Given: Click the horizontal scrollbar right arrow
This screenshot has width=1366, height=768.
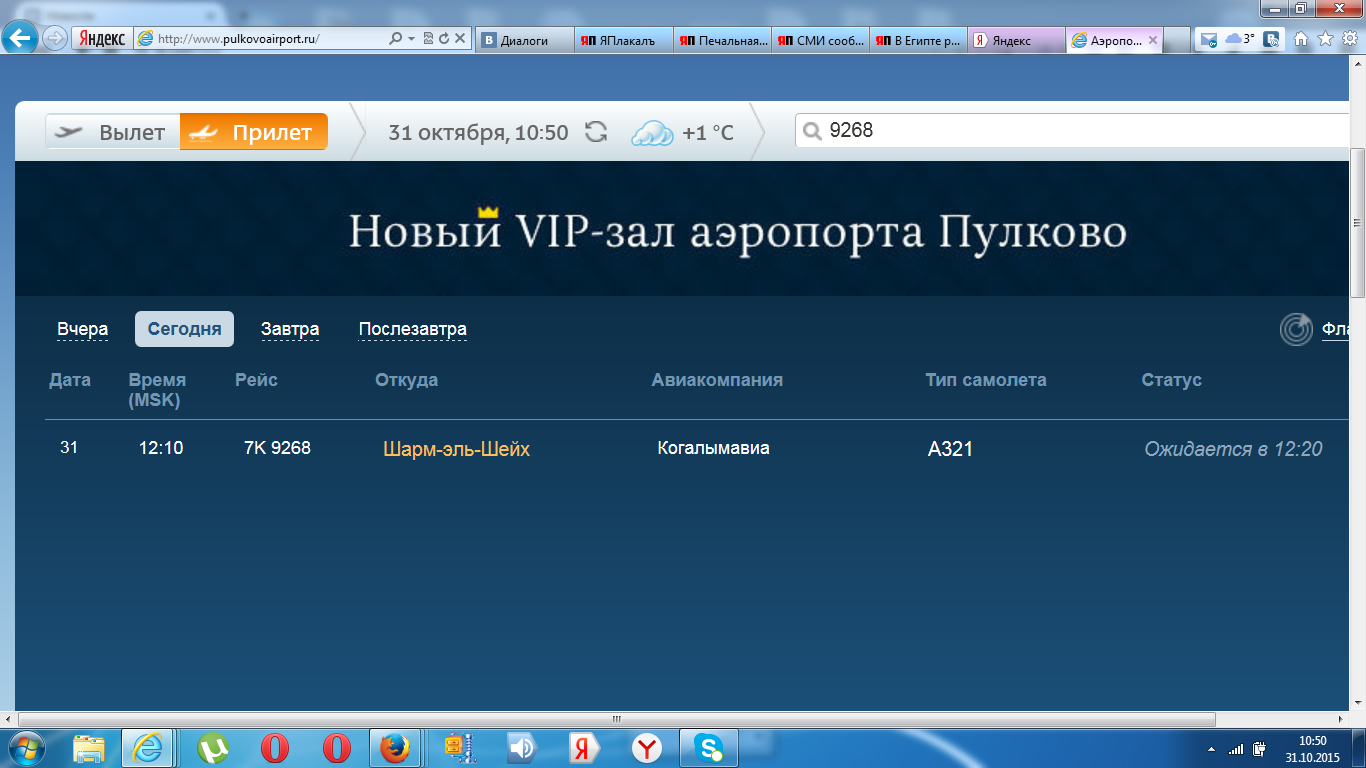Looking at the screenshot, I should [1342, 719].
